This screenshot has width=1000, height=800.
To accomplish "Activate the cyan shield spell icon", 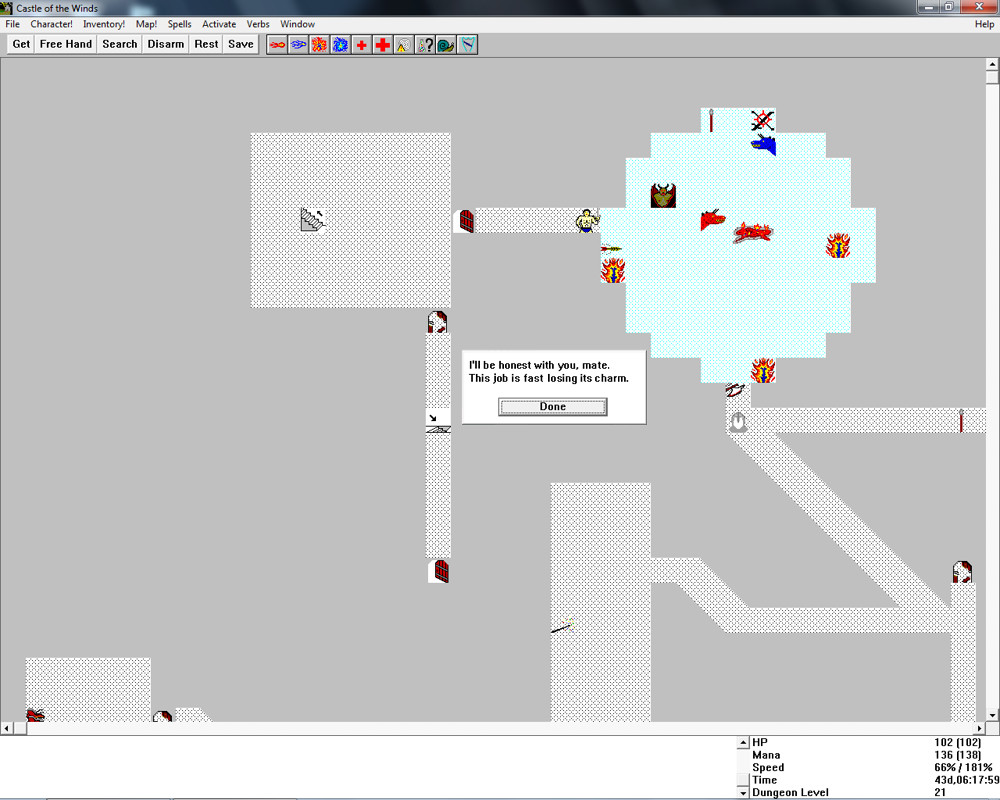I will [467, 45].
